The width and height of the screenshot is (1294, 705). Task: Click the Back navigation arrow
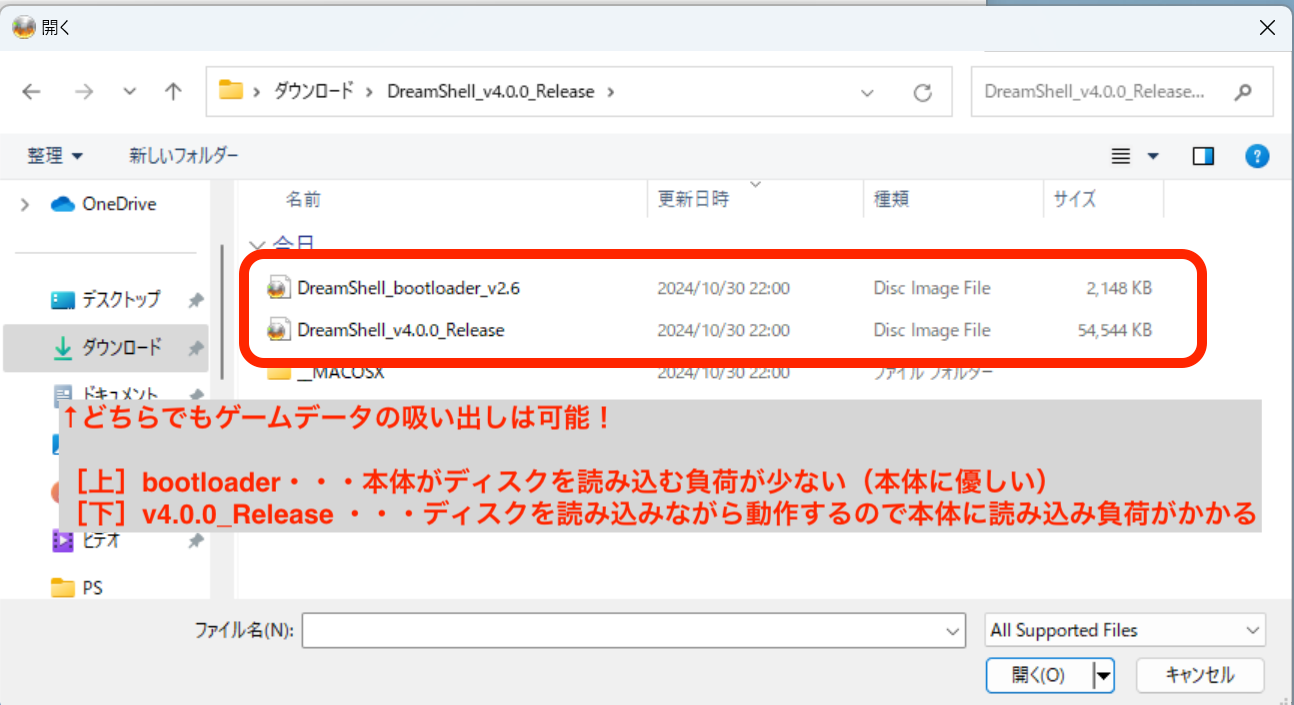click(32, 92)
